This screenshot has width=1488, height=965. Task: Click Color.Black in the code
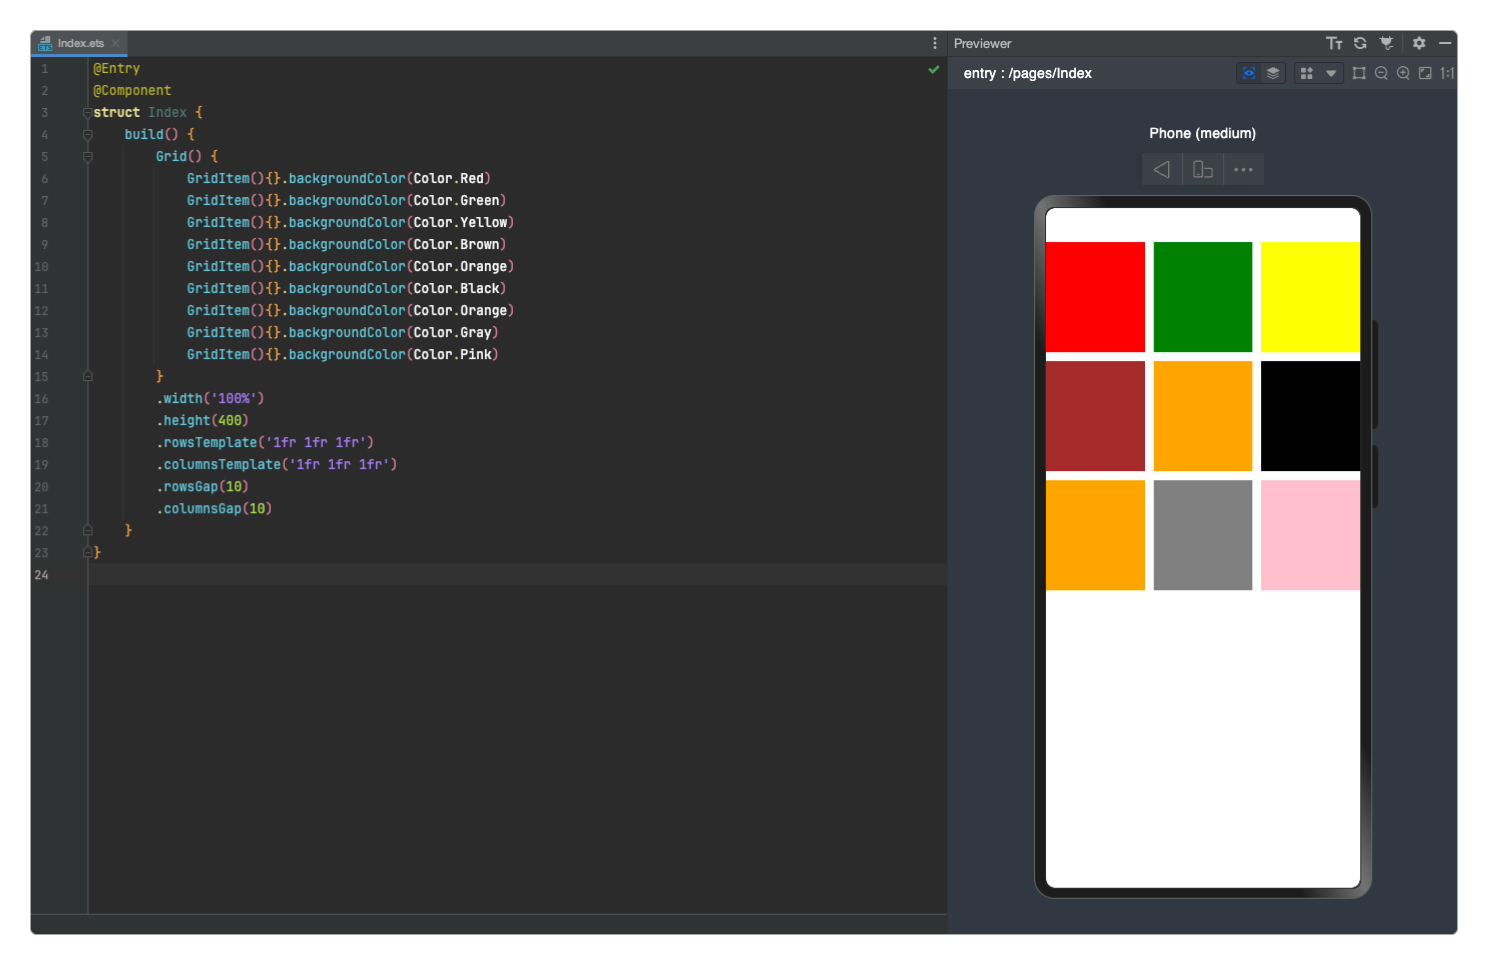[456, 289]
